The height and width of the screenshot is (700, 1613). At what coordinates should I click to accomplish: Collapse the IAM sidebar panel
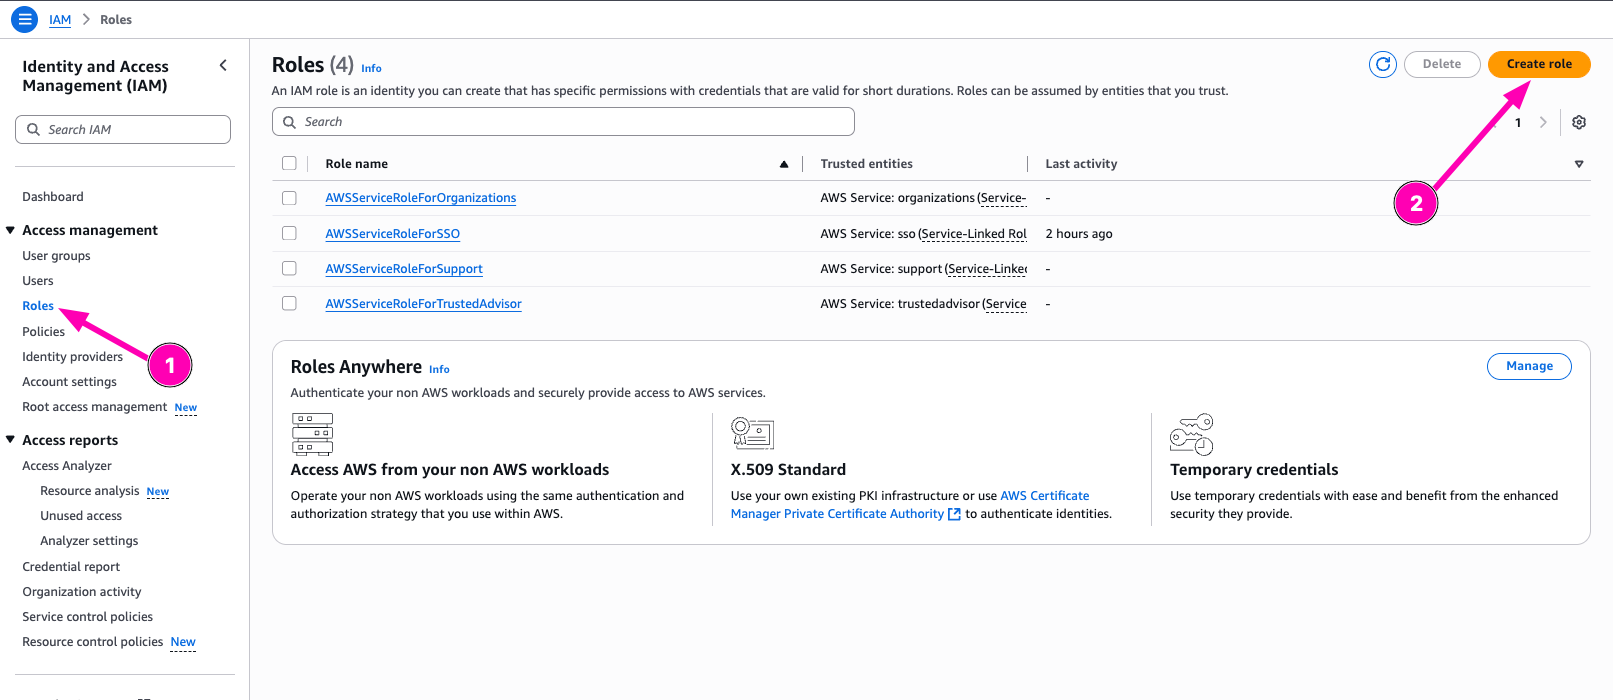223,66
